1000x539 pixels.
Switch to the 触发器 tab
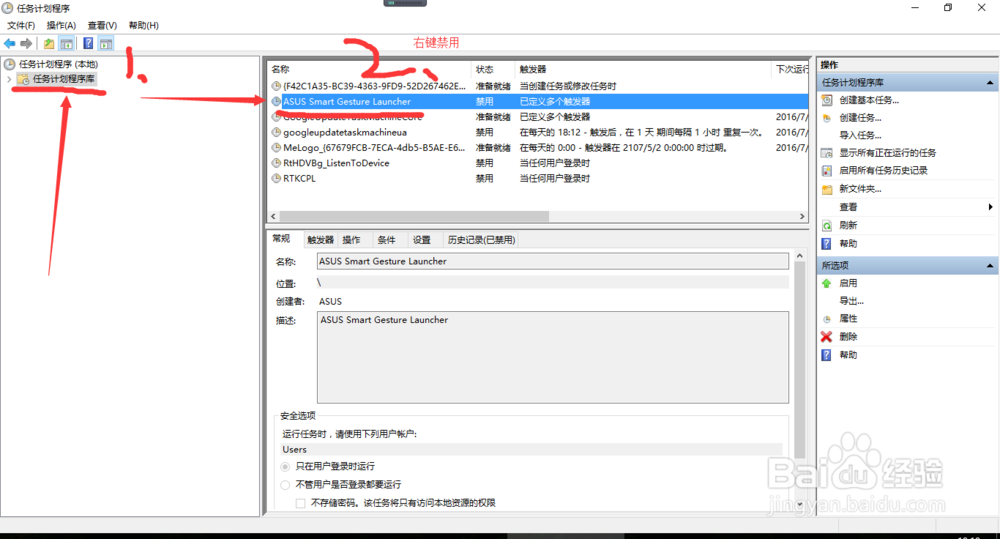tap(320, 240)
